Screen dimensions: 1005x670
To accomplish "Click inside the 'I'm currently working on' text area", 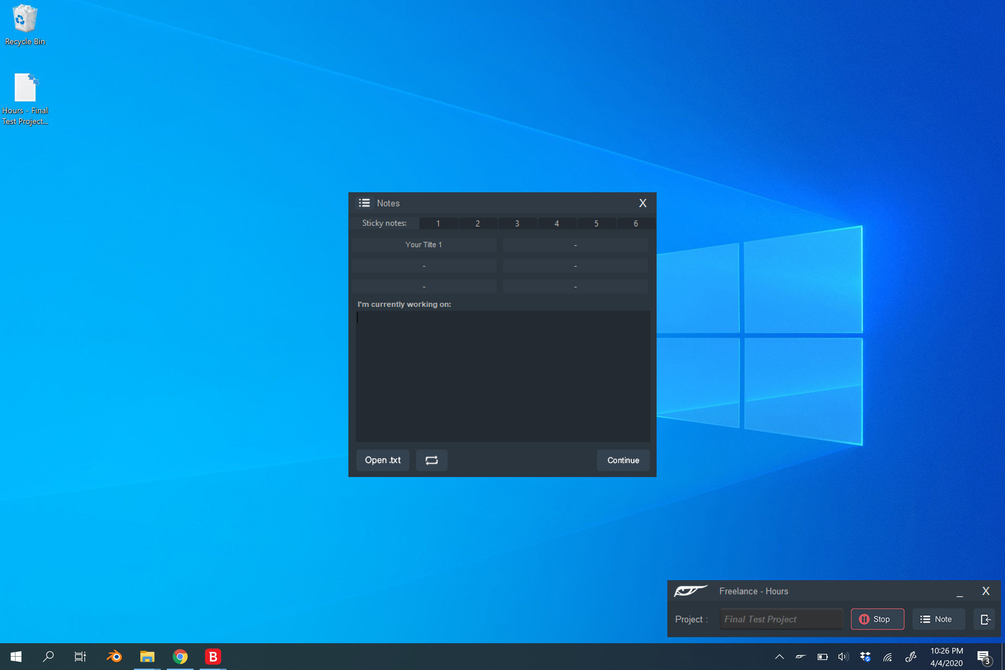I will [502, 376].
